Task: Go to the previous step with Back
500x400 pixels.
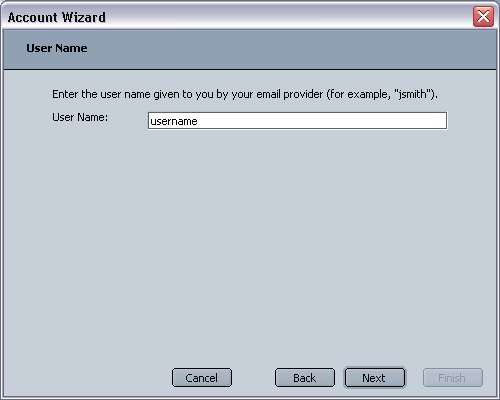Action: tap(305, 378)
